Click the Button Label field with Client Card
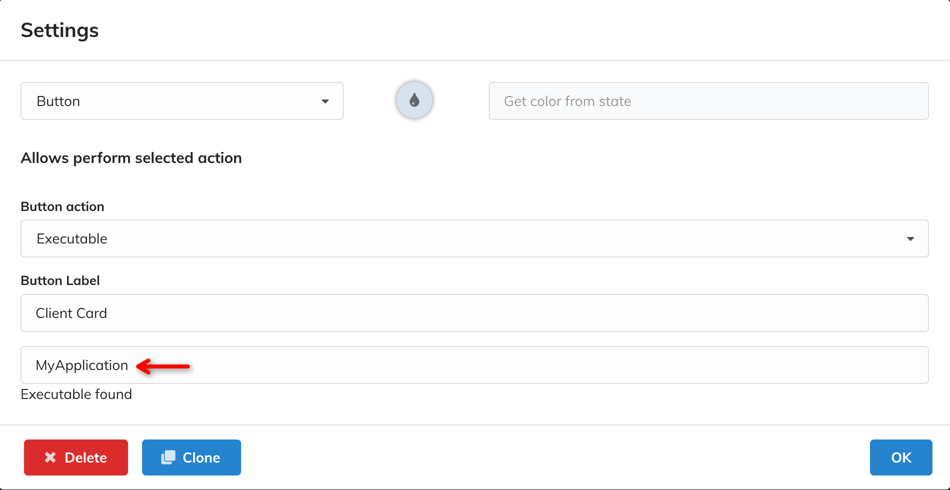 474,313
